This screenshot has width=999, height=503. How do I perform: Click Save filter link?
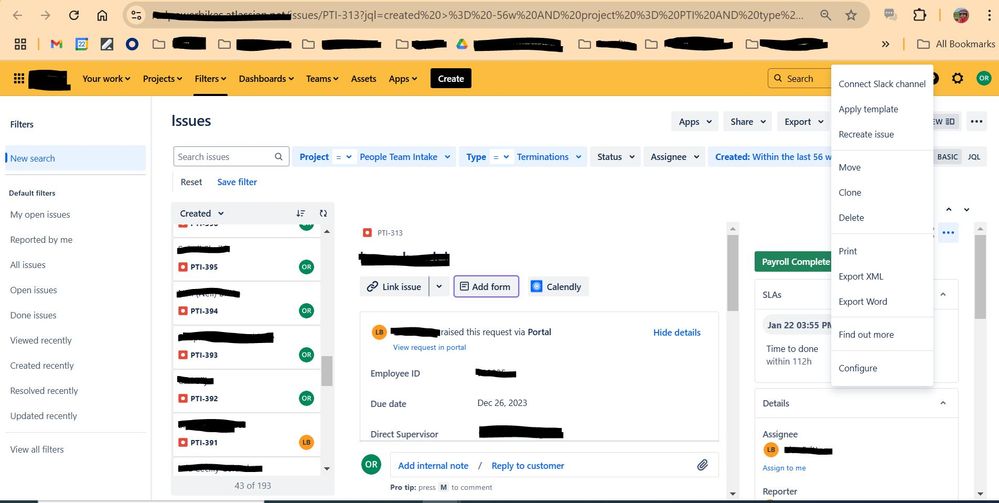click(x=237, y=182)
